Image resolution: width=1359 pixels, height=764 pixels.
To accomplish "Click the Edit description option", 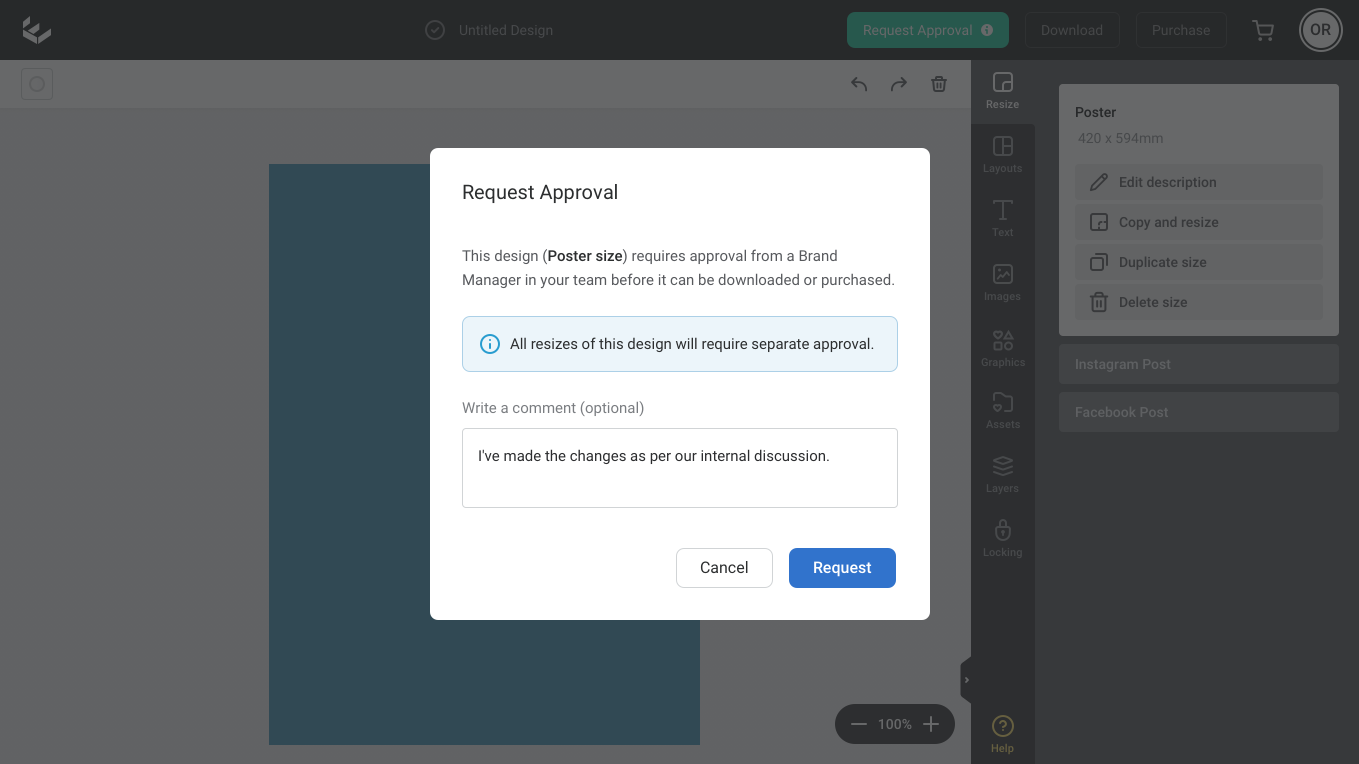I will click(x=1198, y=182).
